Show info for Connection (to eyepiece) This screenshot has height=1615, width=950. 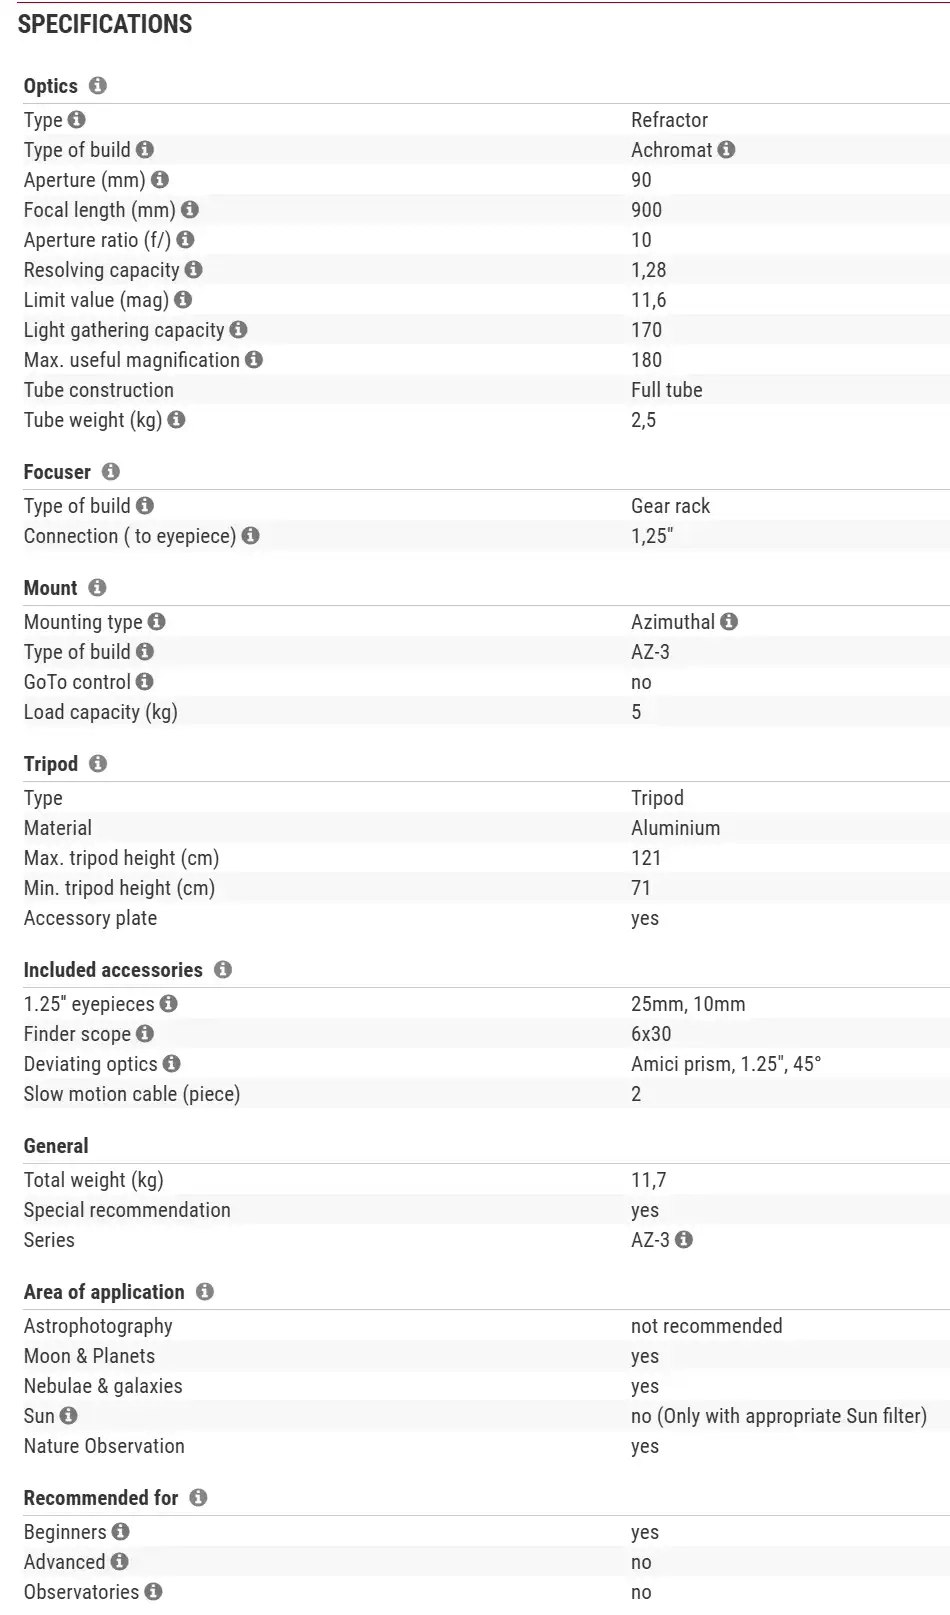click(251, 536)
